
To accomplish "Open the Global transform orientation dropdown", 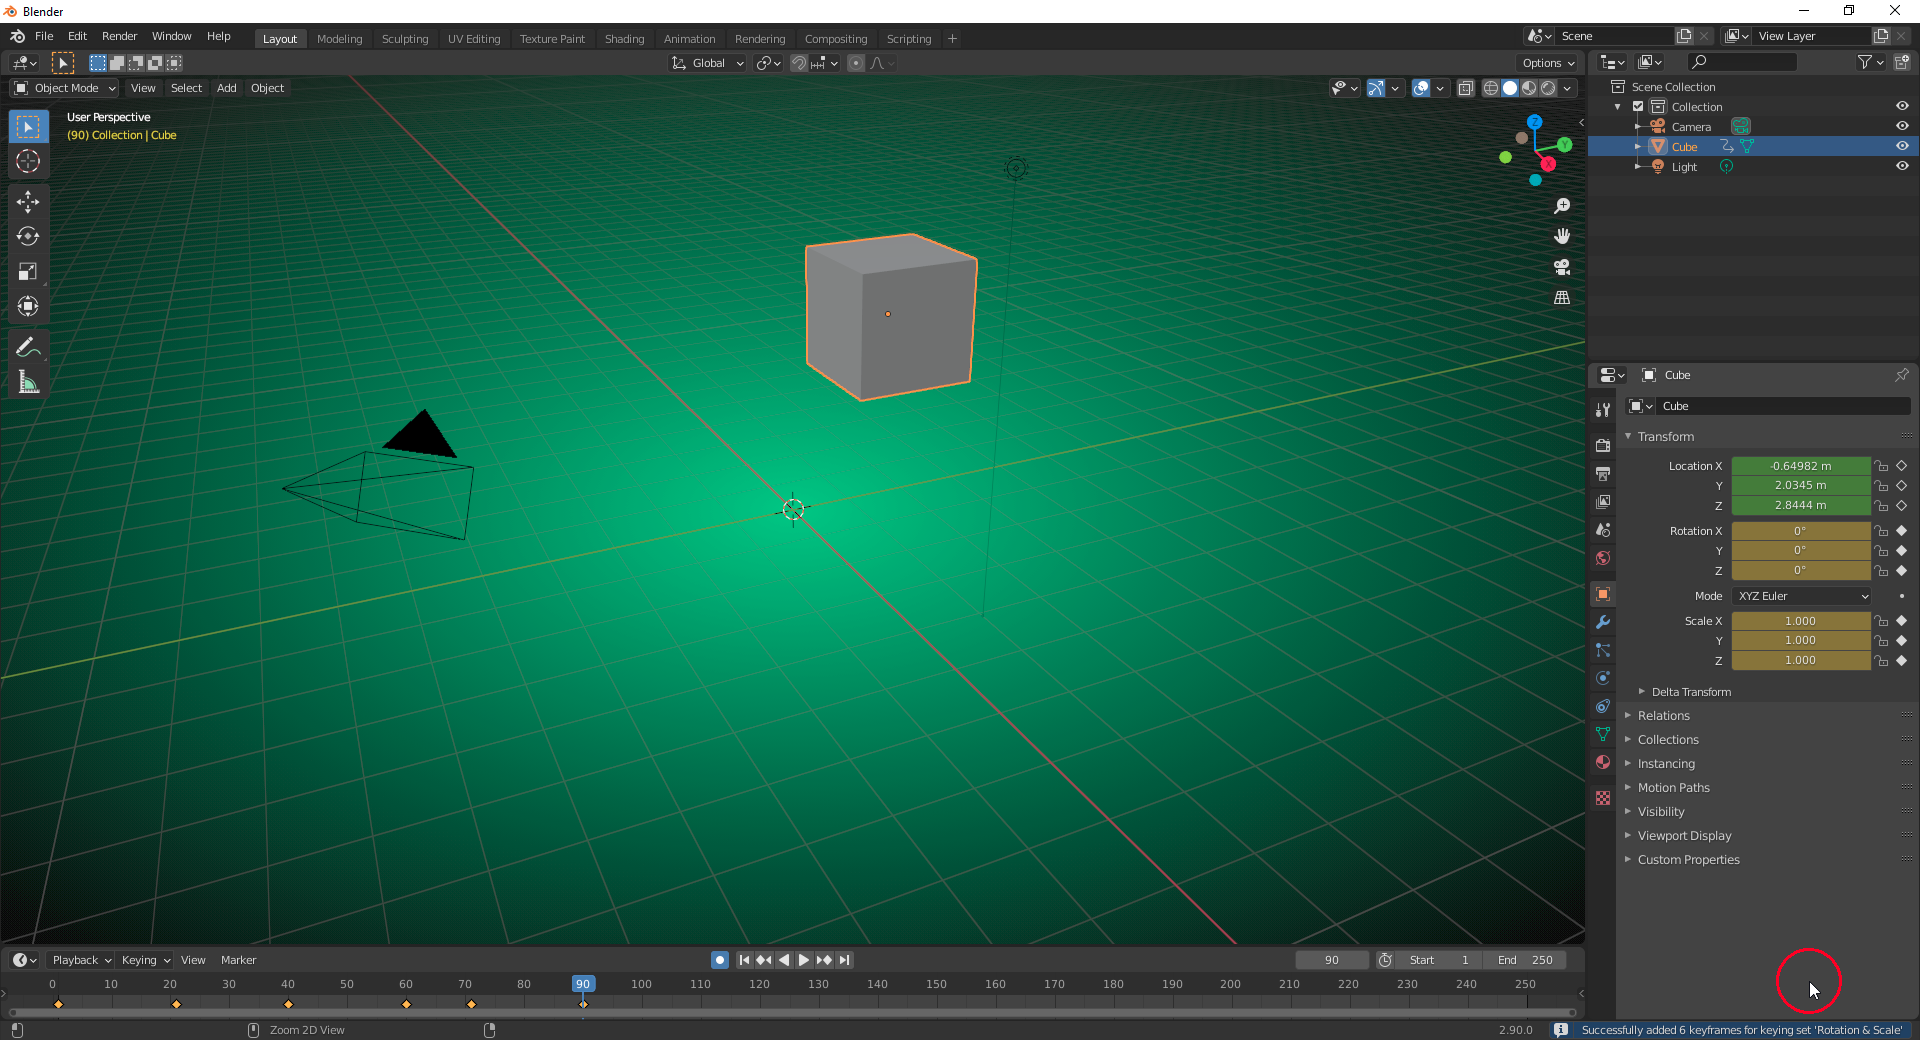I will 708,63.
